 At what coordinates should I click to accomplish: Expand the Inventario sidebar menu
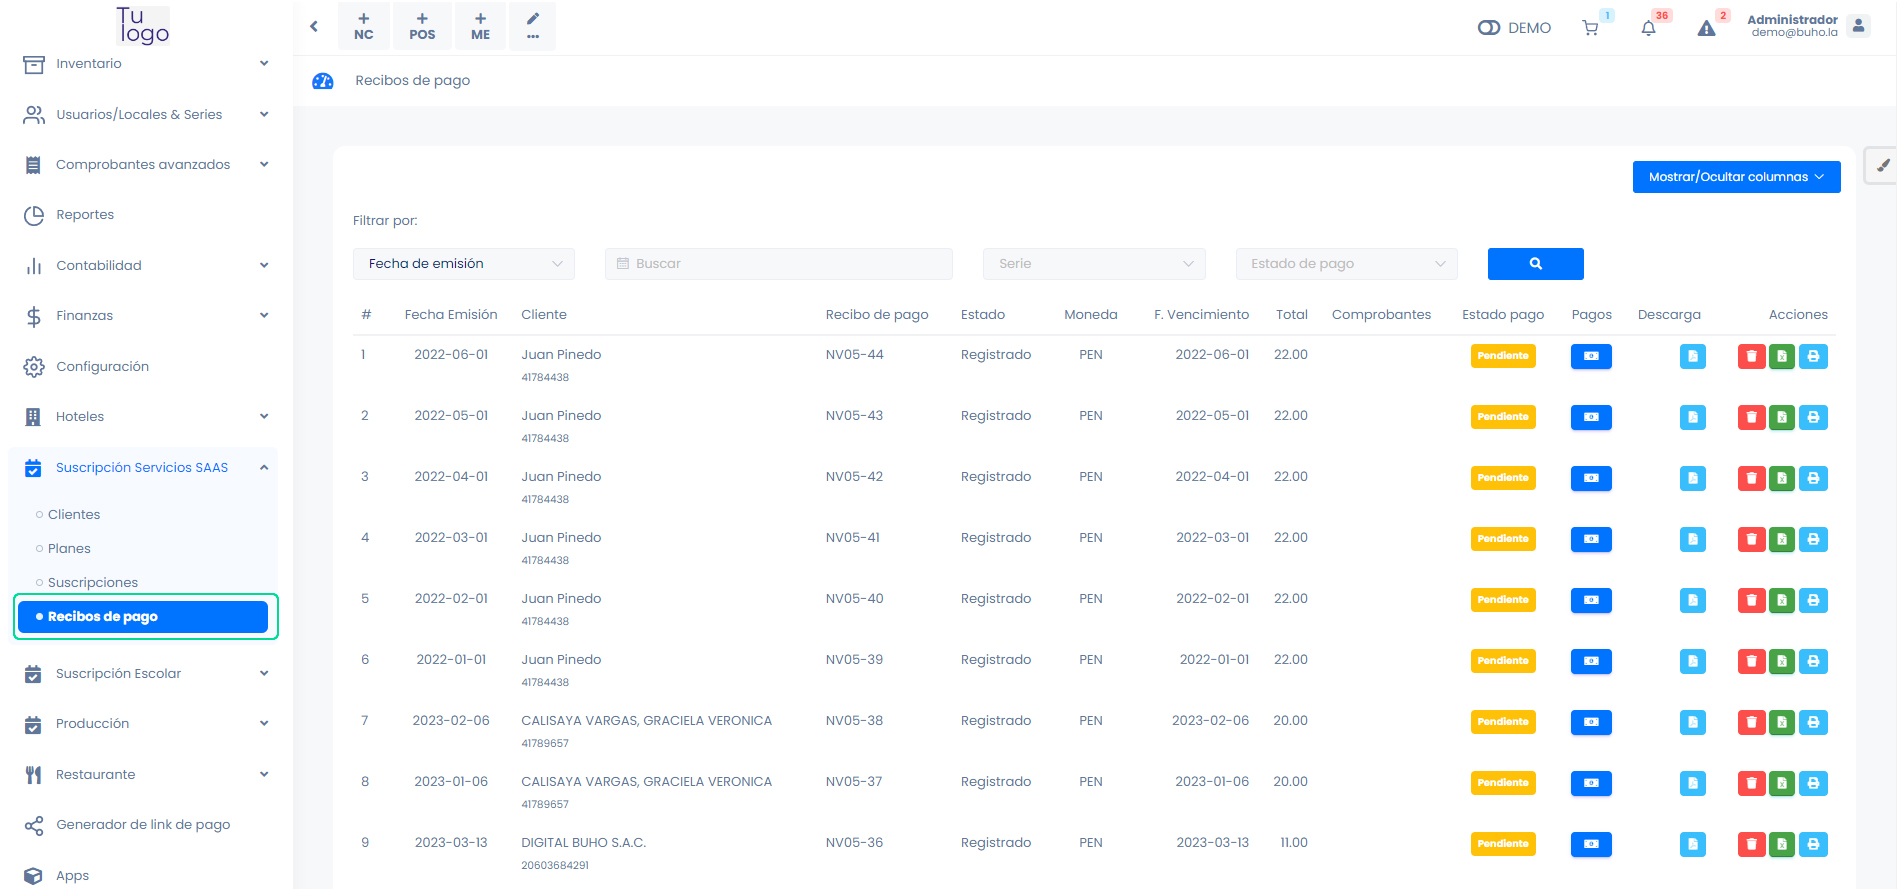[x=145, y=64]
